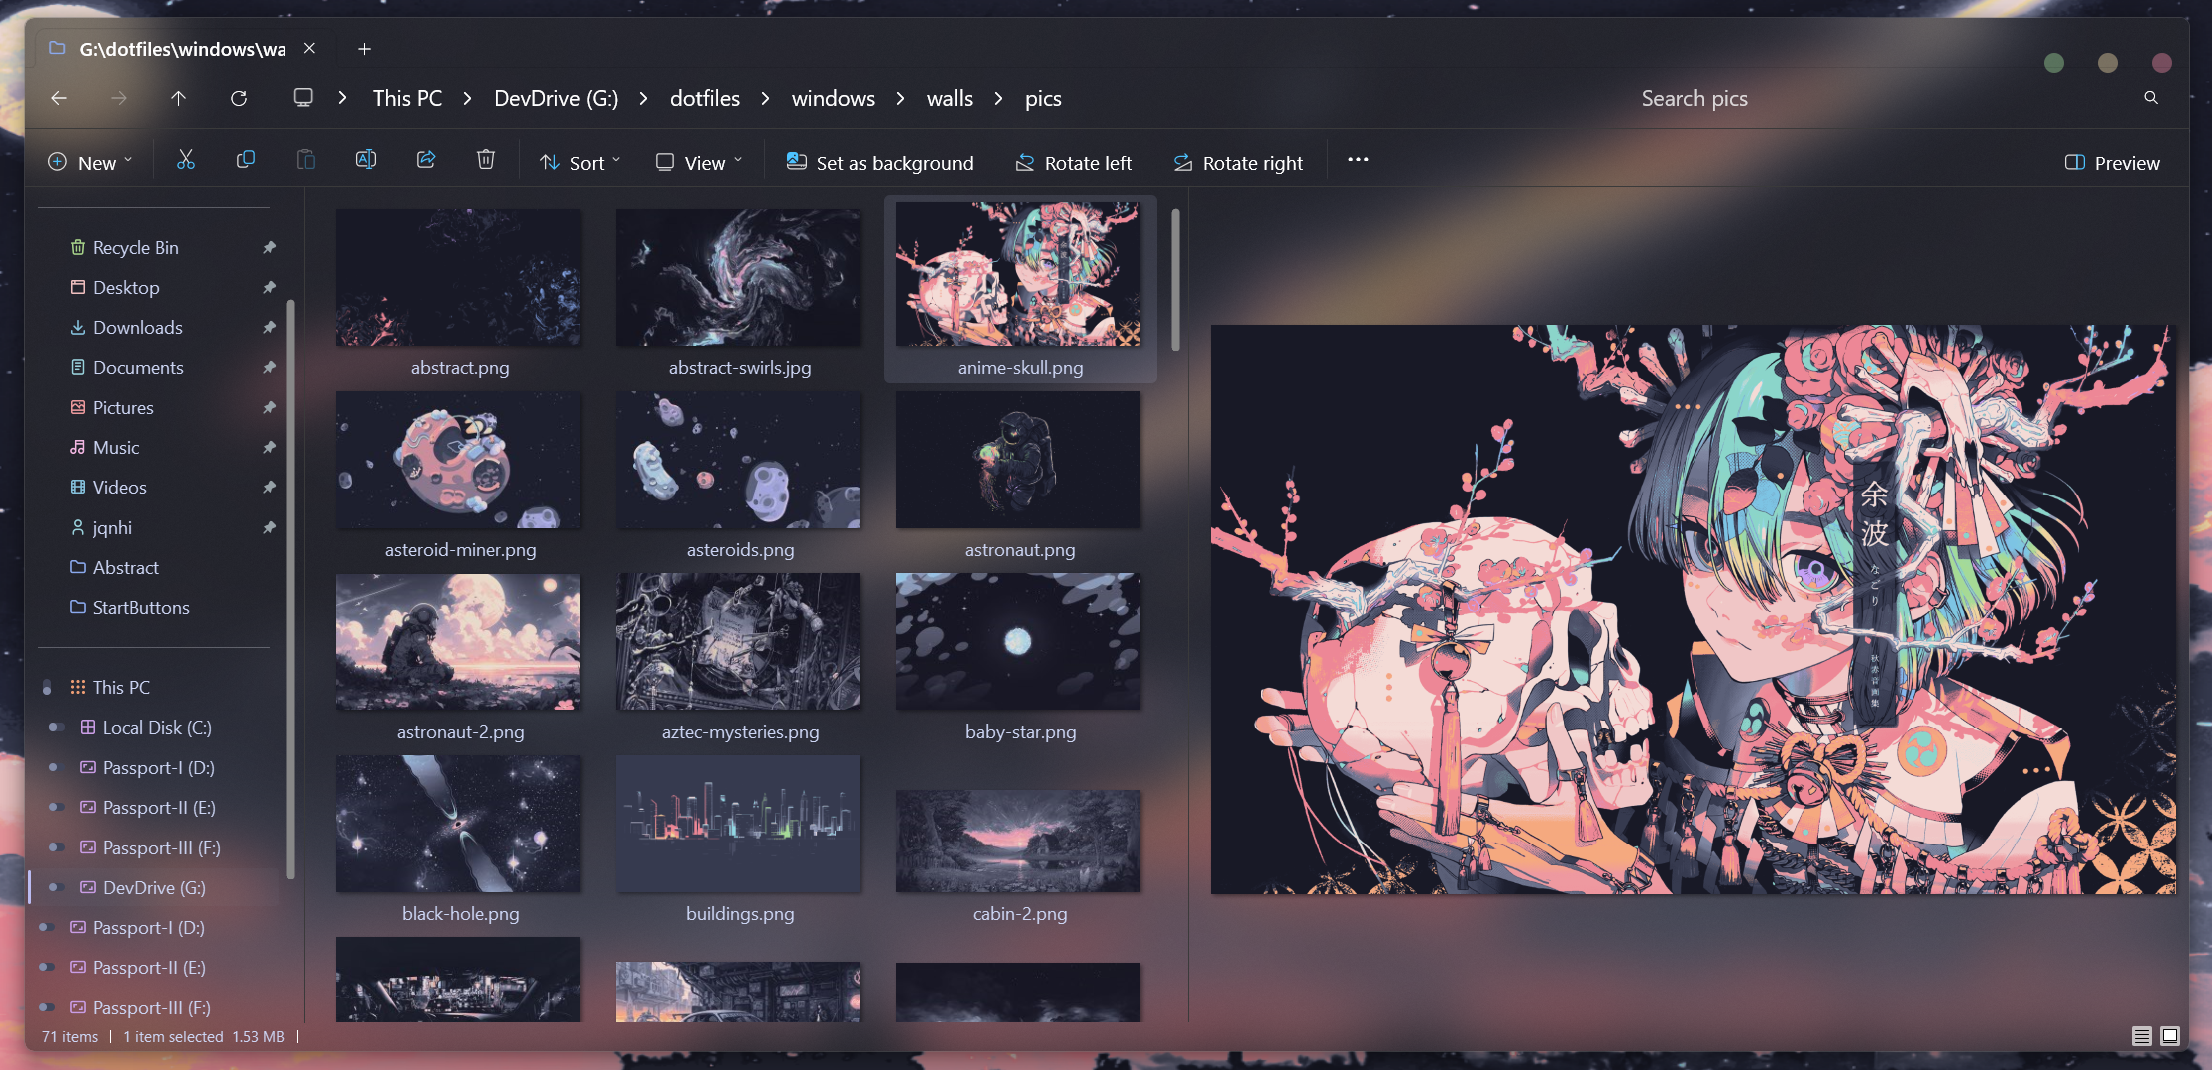This screenshot has height=1070, width=2212.
Task: Open Videos in quick access
Action: click(119, 488)
